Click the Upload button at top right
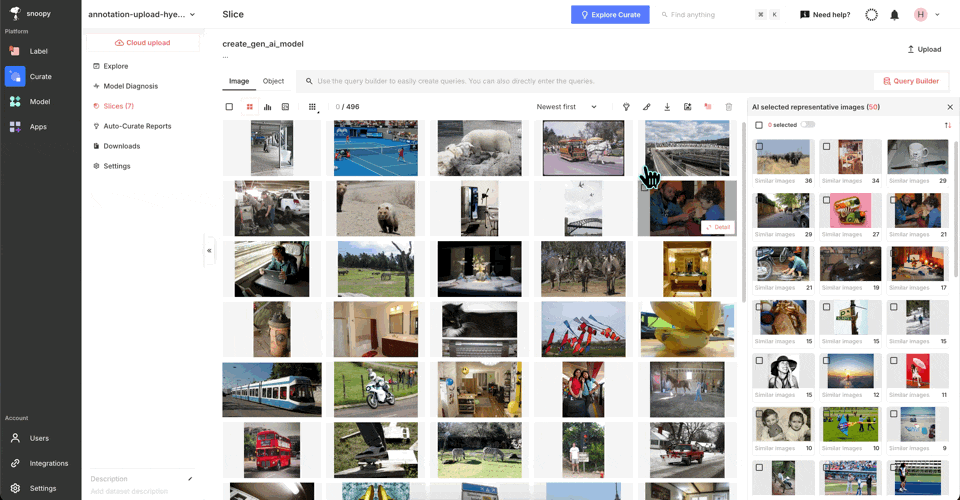 pos(924,49)
